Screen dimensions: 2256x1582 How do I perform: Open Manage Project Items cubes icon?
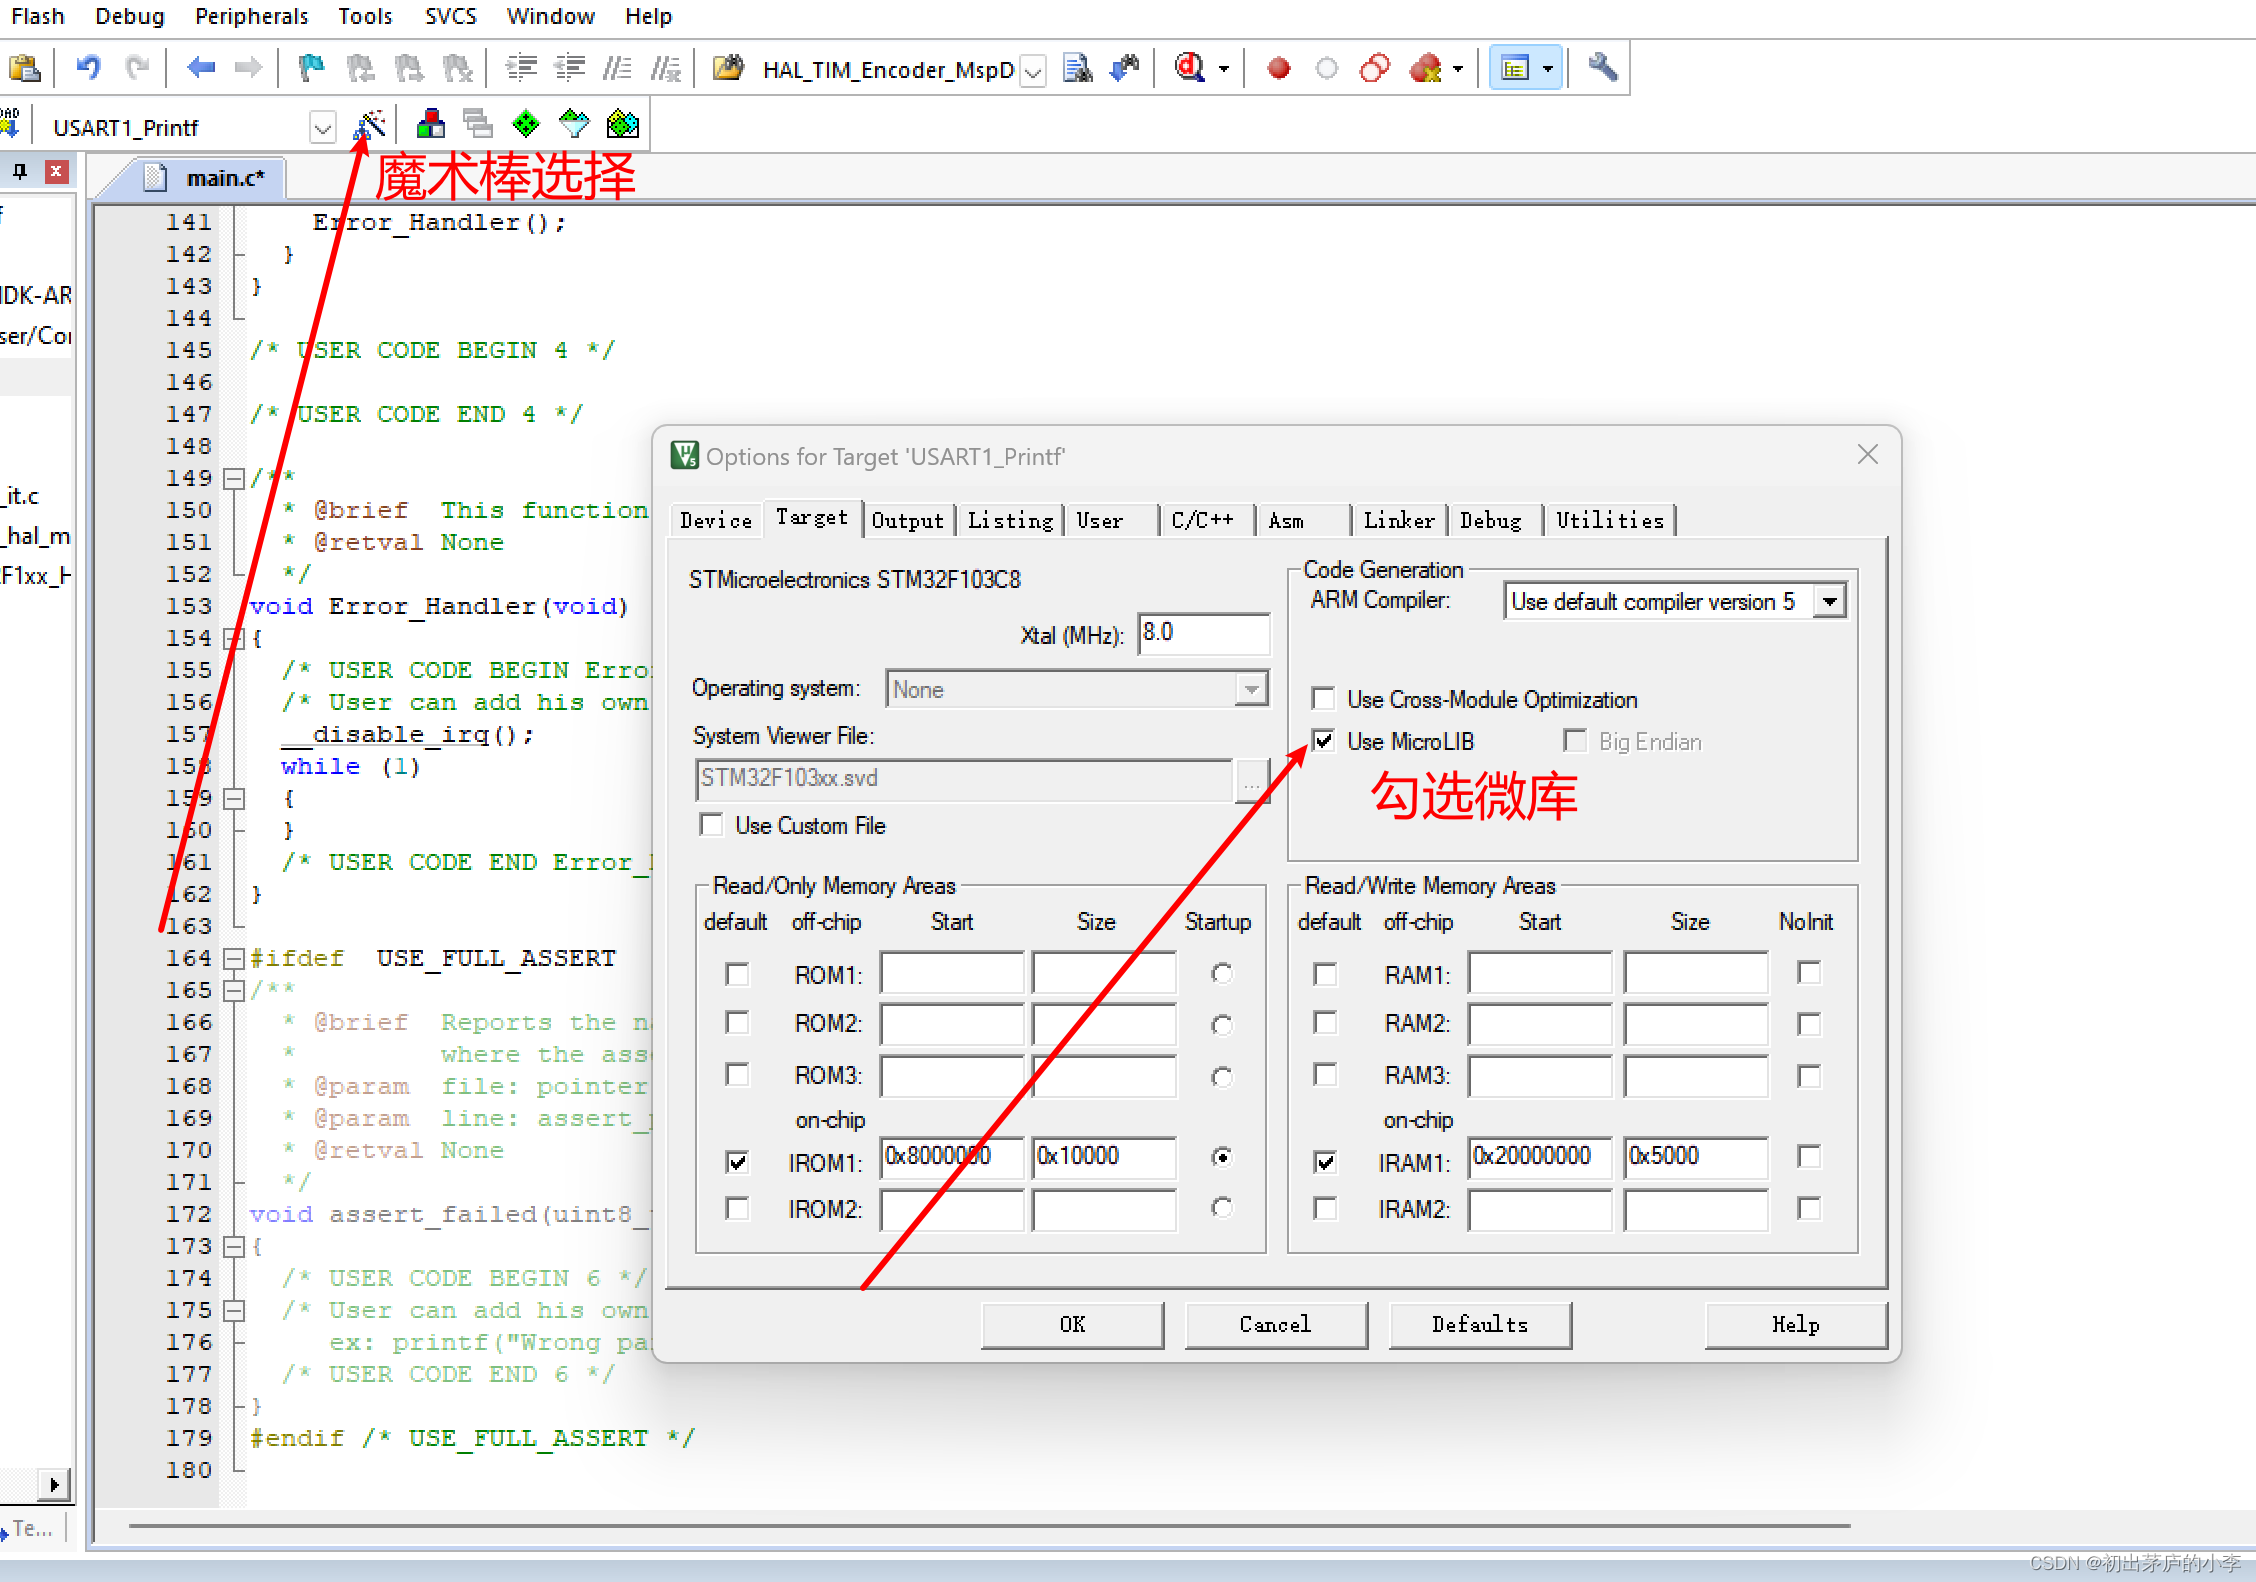tap(430, 125)
